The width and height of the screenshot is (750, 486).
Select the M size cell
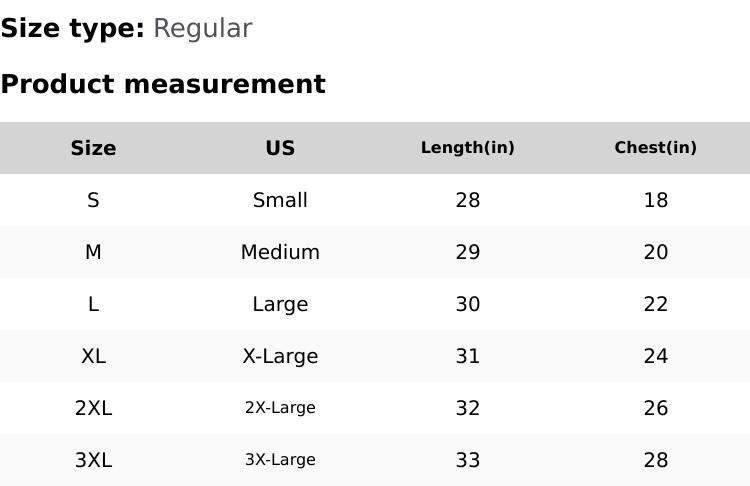tap(93, 252)
